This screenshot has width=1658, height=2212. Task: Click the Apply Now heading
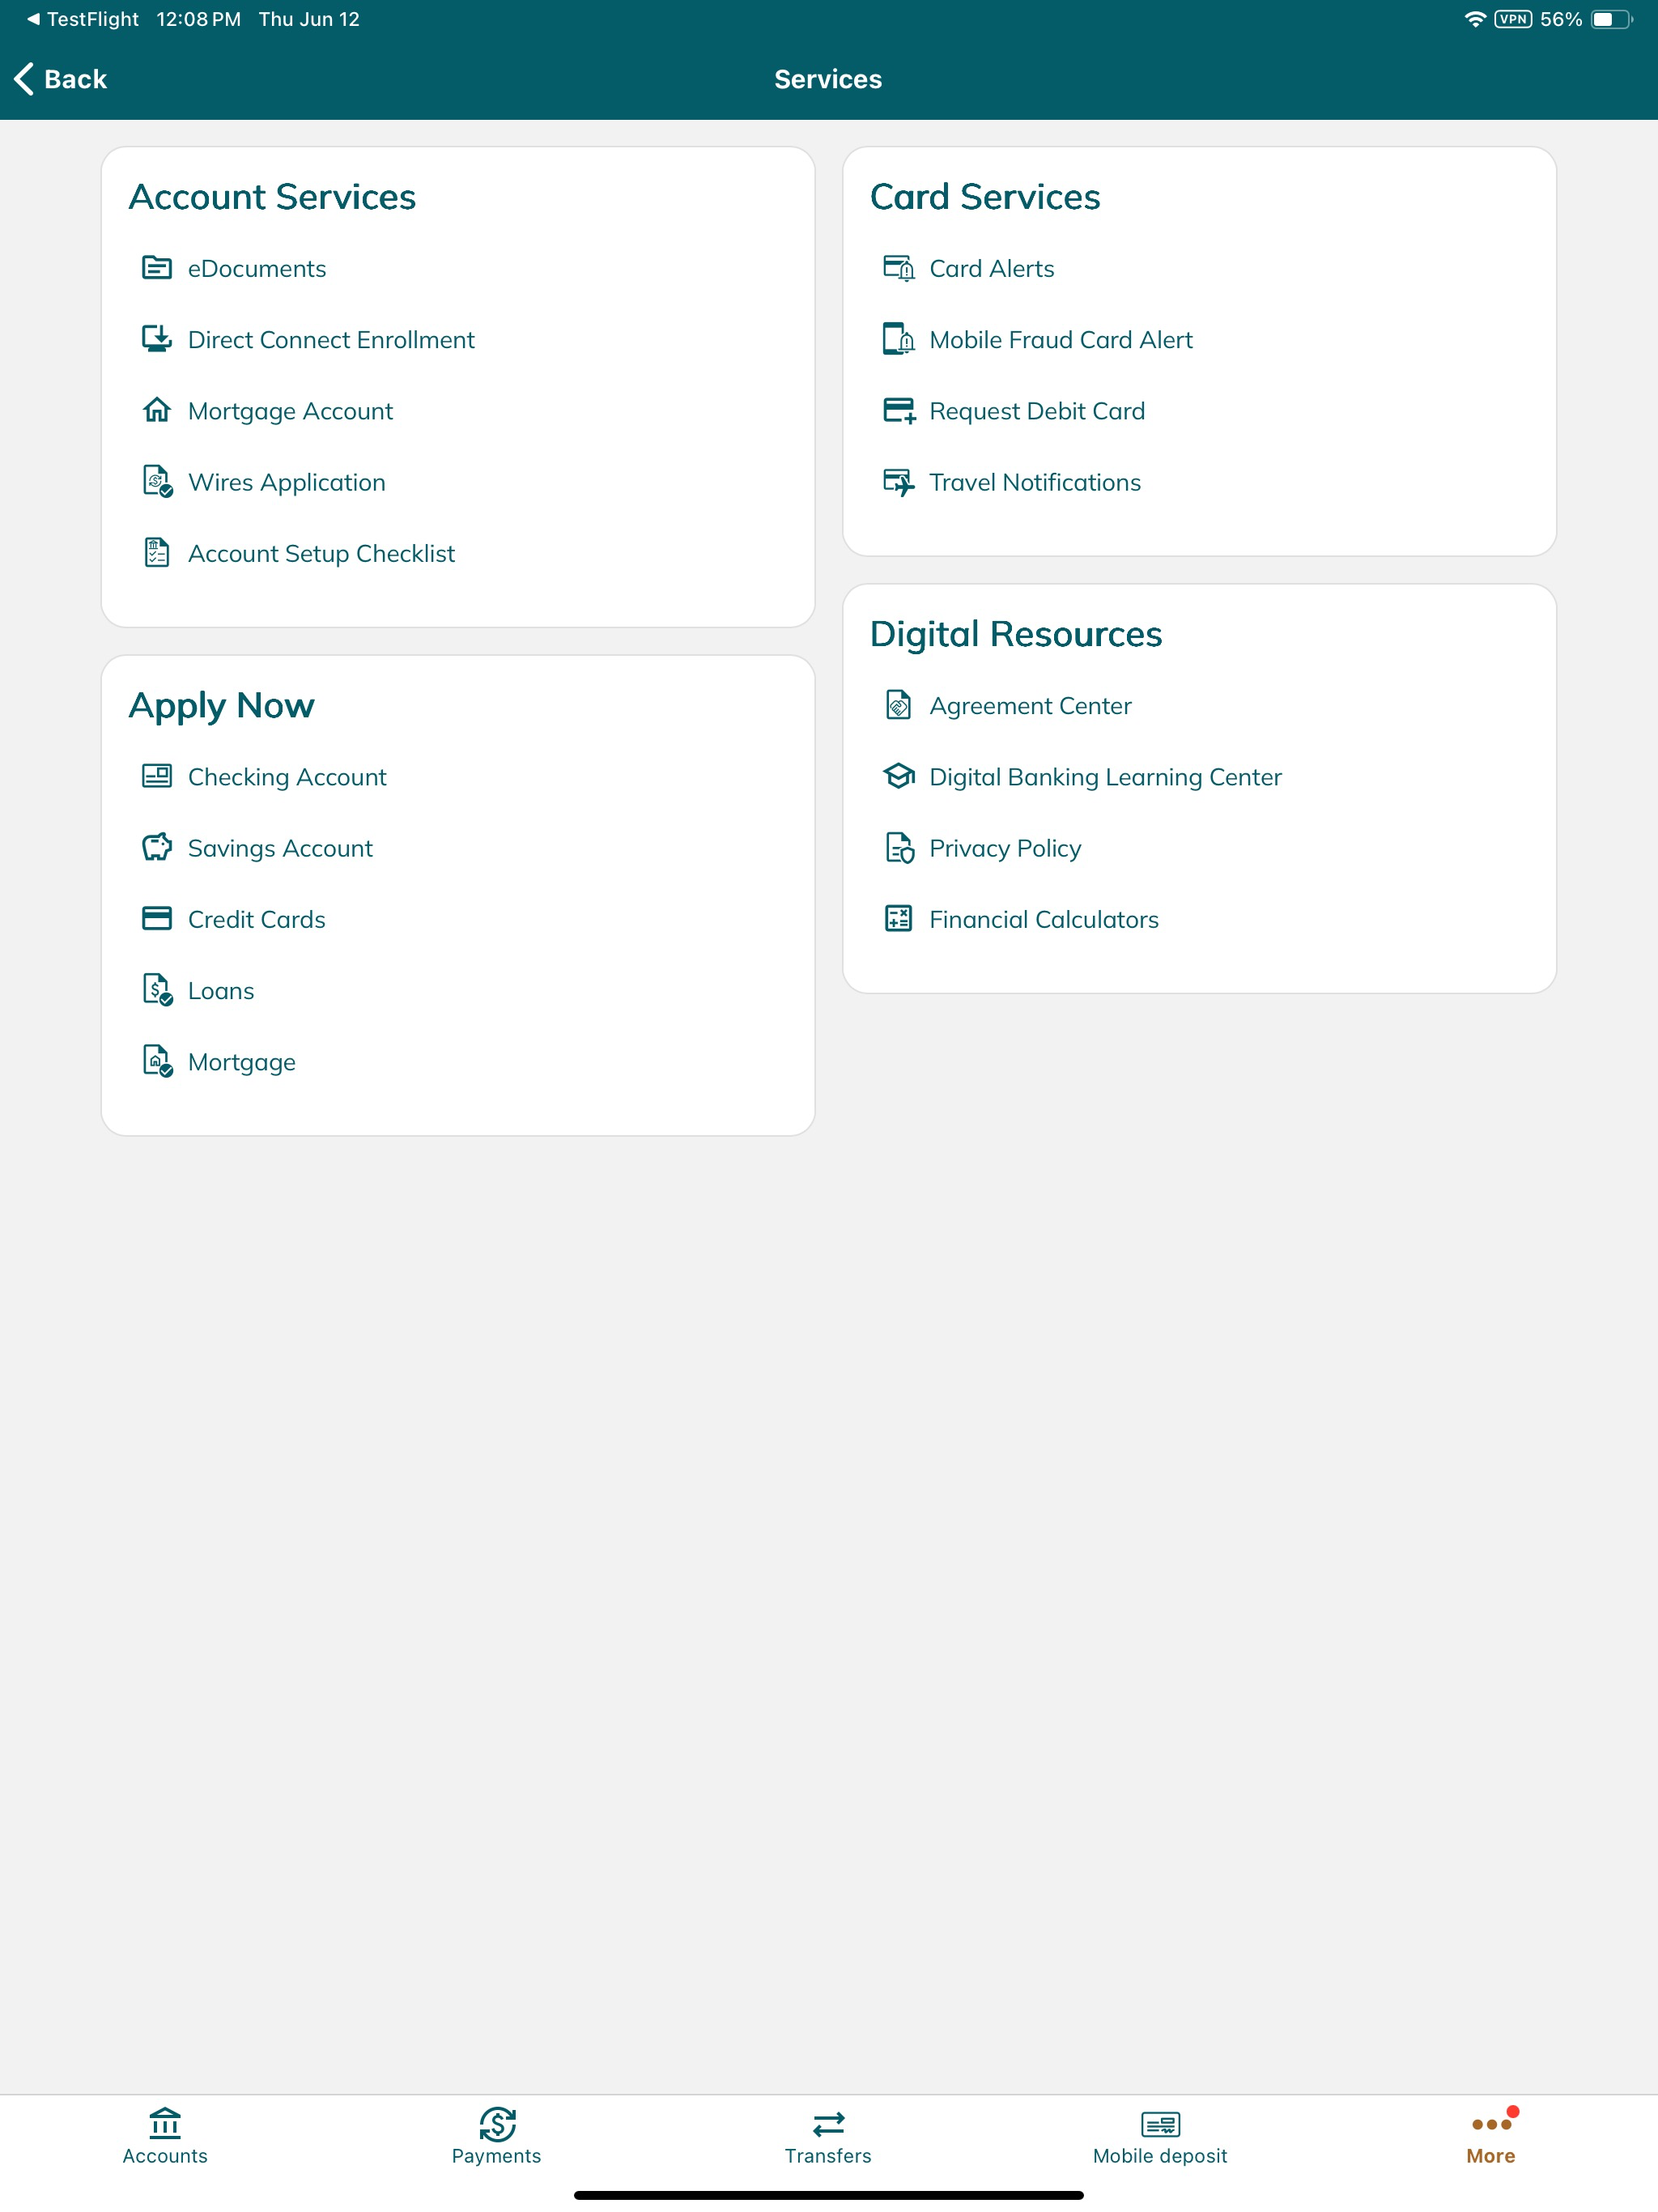point(221,705)
